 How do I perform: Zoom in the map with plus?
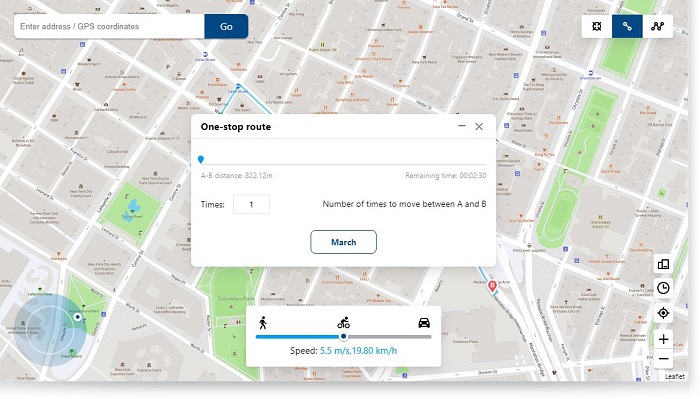click(663, 339)
